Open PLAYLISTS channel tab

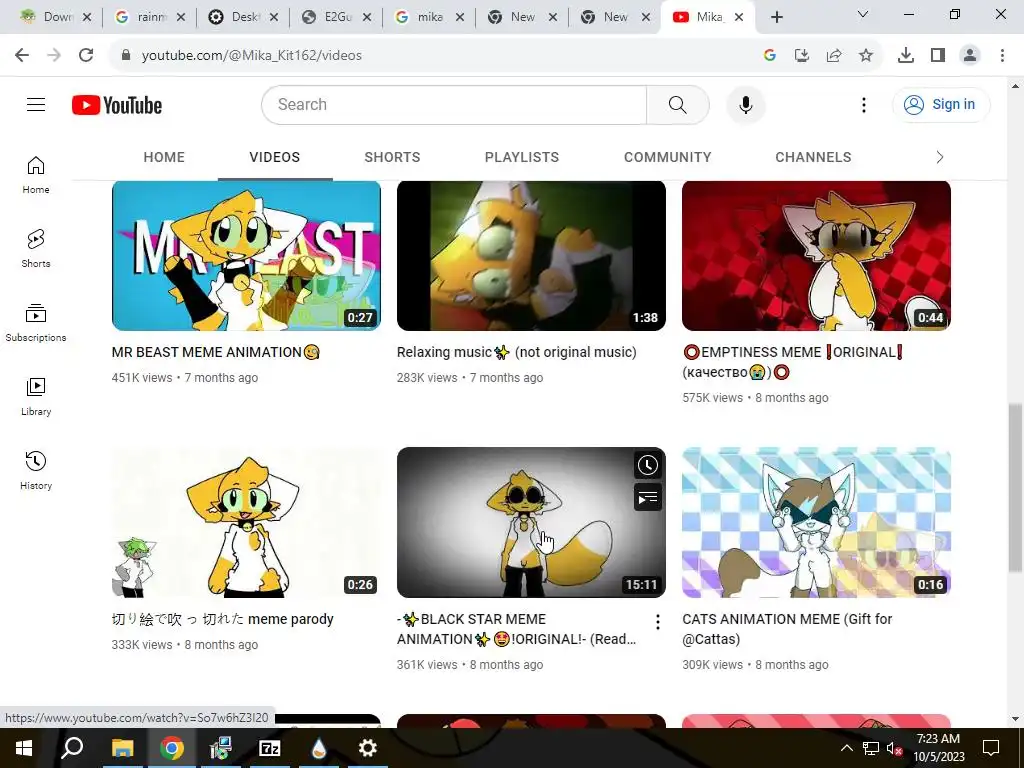click(522, 157)
